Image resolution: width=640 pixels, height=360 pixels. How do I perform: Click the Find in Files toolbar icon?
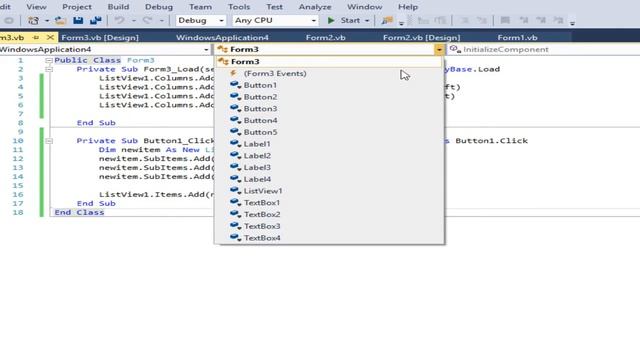coord(387,20)
